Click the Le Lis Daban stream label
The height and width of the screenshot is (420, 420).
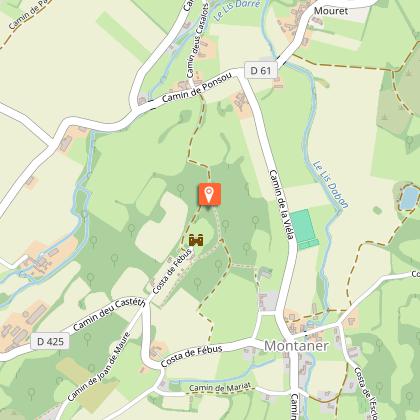click(330, 184)
